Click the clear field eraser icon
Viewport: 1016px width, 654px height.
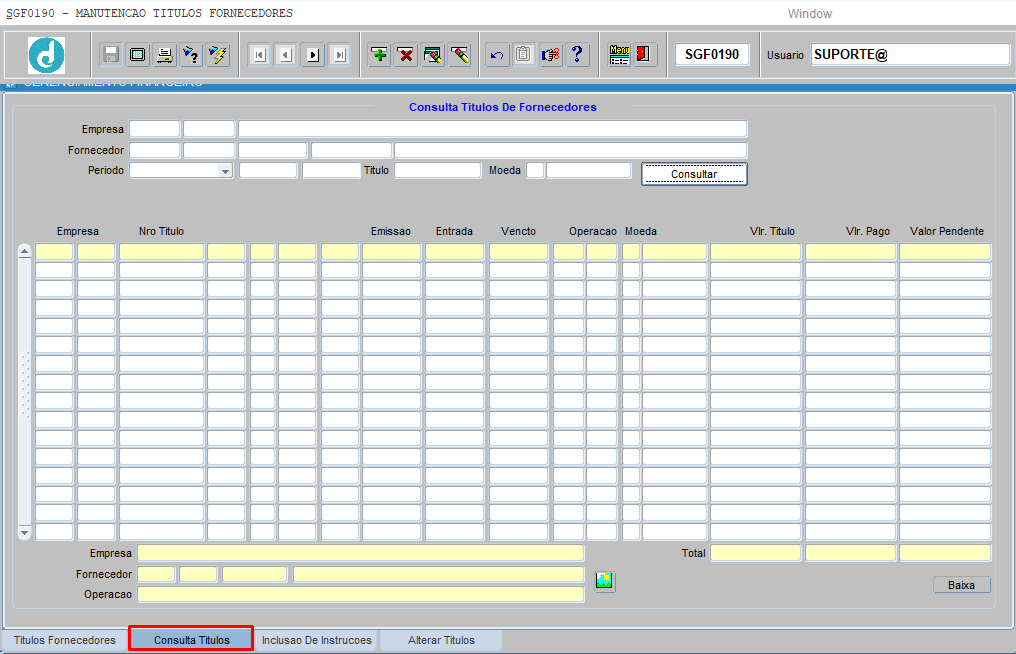point(460,54)
